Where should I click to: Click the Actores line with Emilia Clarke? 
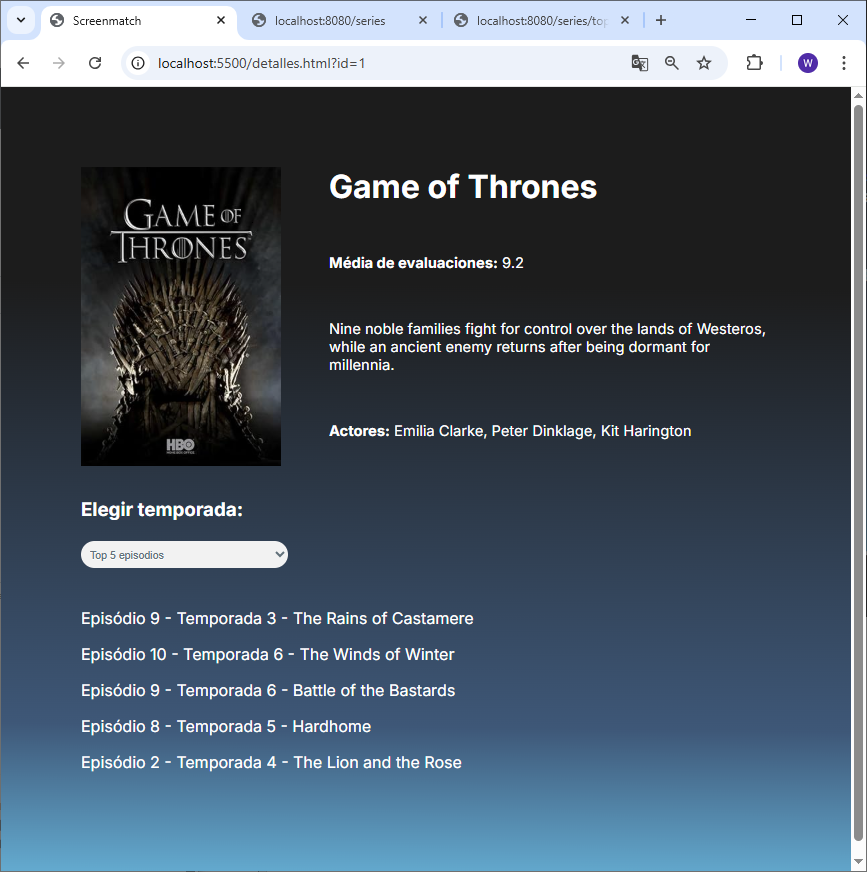tap(510, 431)
